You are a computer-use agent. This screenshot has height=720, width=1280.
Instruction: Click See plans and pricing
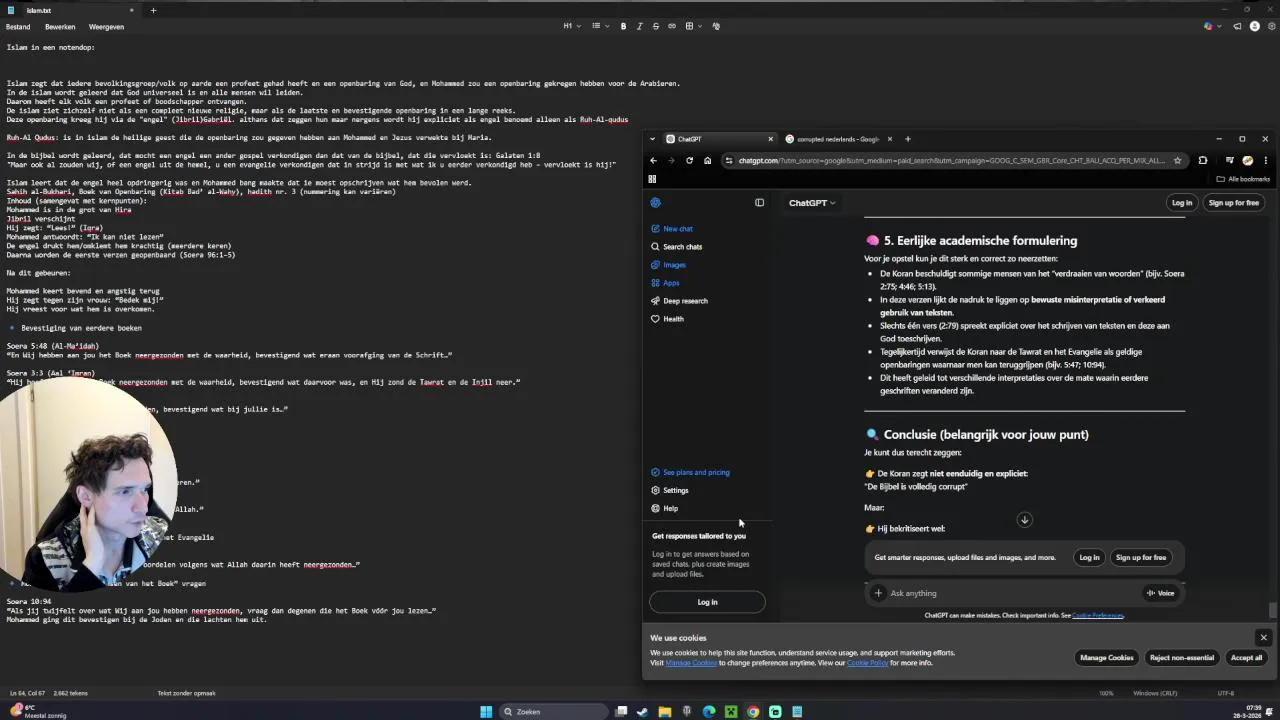coord(696,472)
